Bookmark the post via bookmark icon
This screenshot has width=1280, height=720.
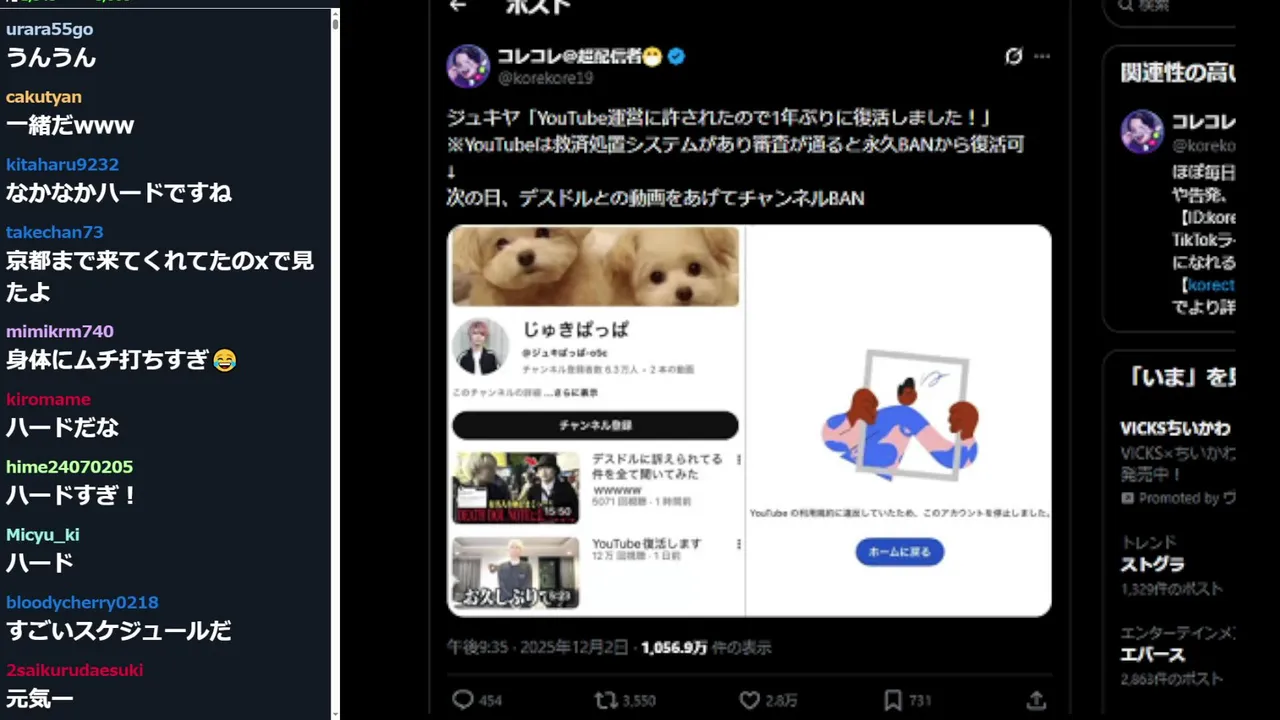pyautogui.click(x=893, y=700)
